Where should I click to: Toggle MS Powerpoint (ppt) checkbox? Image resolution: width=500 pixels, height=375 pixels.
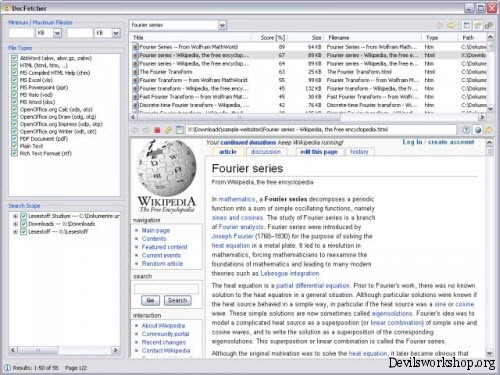(x=14, y=87)
